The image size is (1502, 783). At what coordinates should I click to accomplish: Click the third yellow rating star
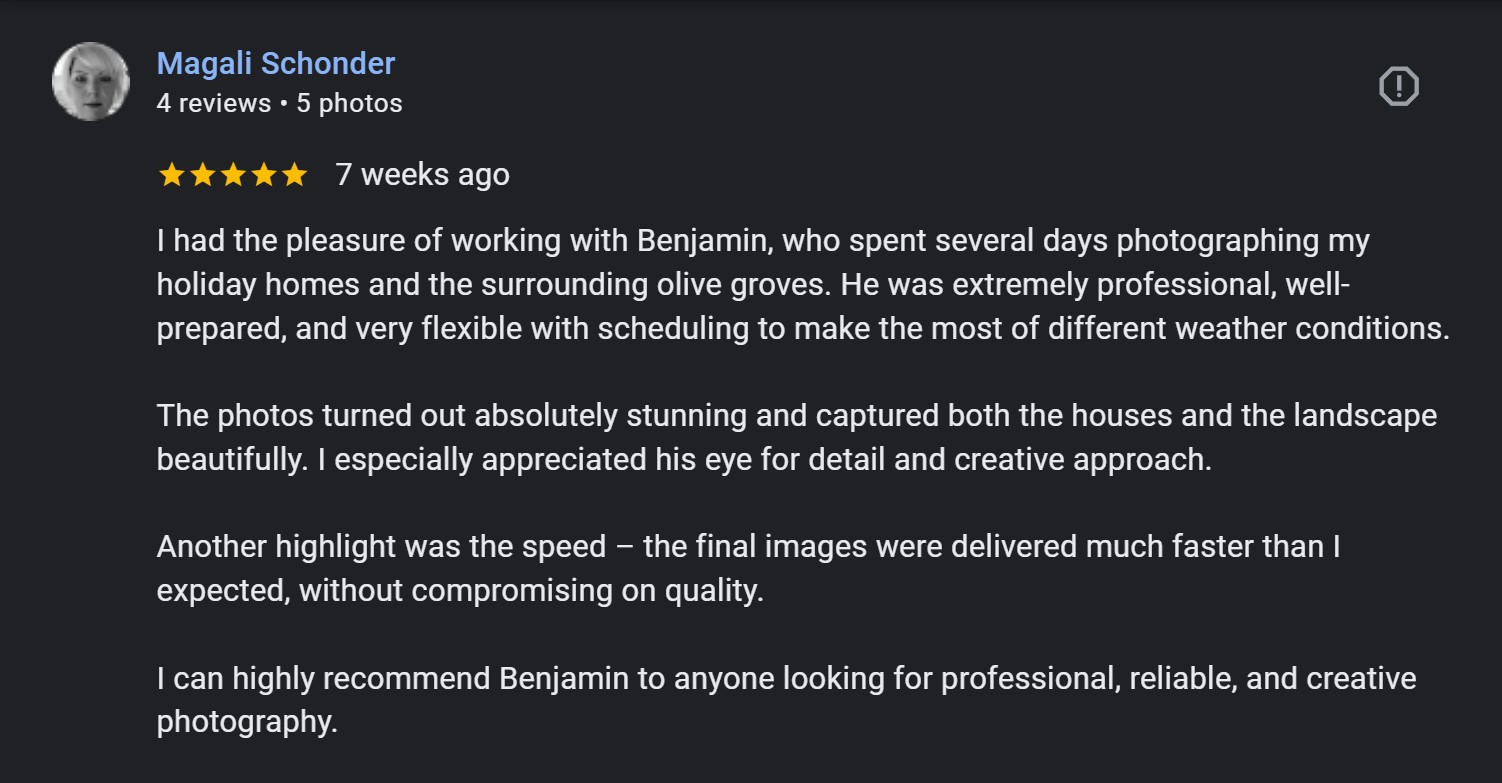233,175
